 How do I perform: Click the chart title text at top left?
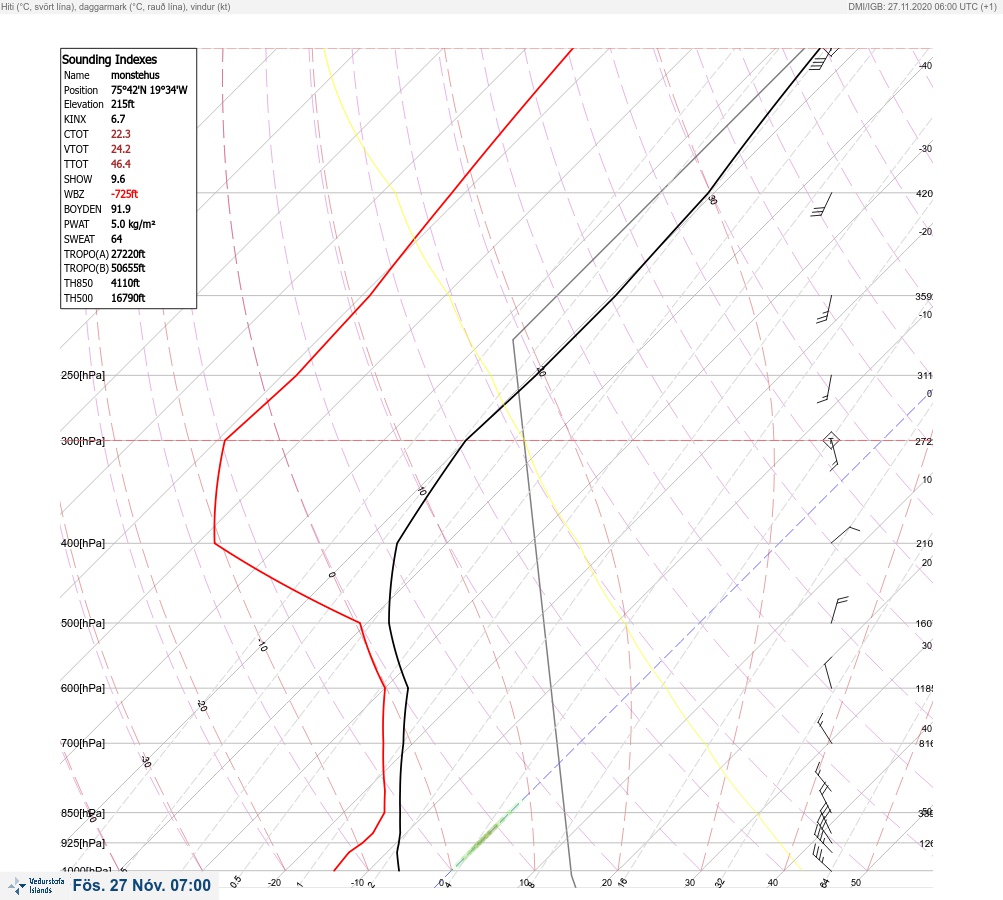(x=116, y=7)
